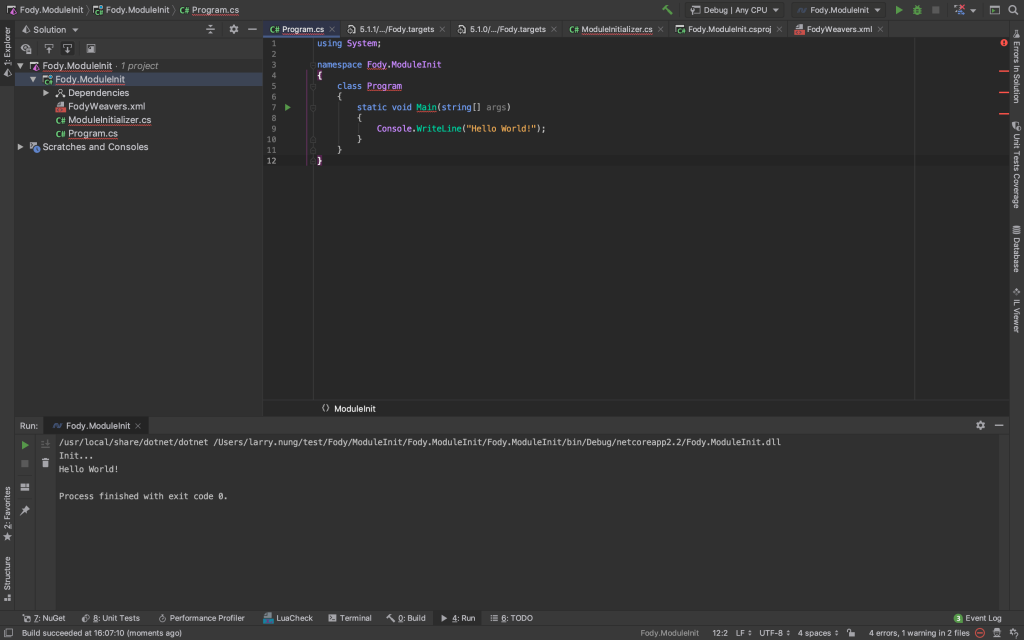Toggle autoscroll from source arrow-down icon
The image size is (1024, 640).
click(67, 48)
